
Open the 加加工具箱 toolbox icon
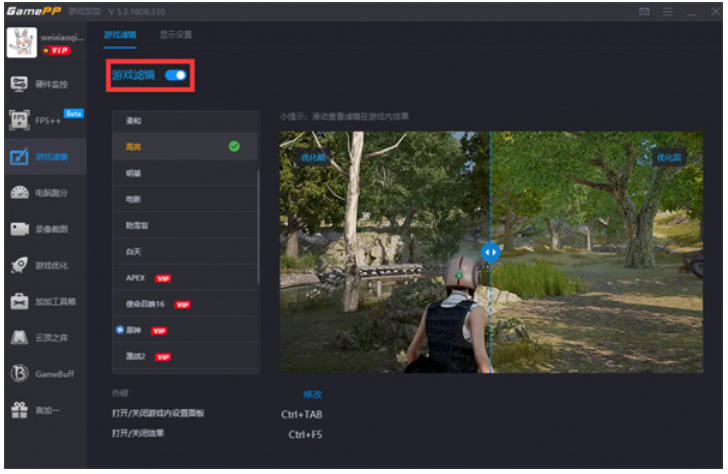click(x=20, y=301)
